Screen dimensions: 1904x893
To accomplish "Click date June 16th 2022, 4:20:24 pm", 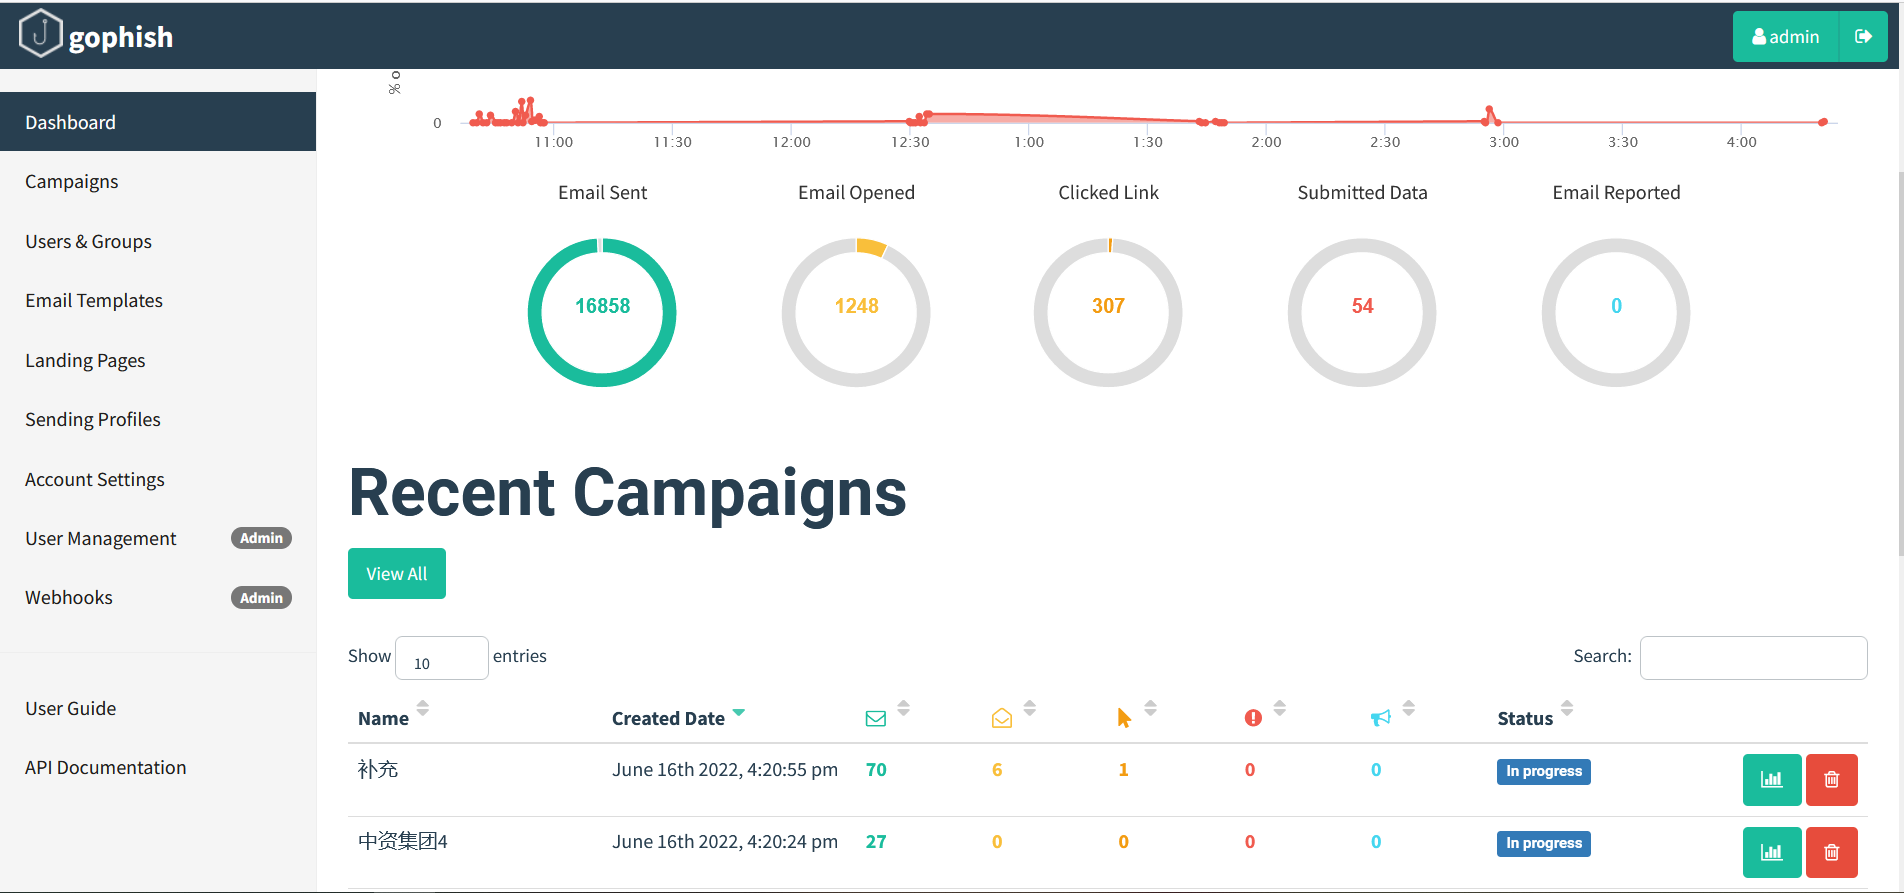I will (725, 842).
